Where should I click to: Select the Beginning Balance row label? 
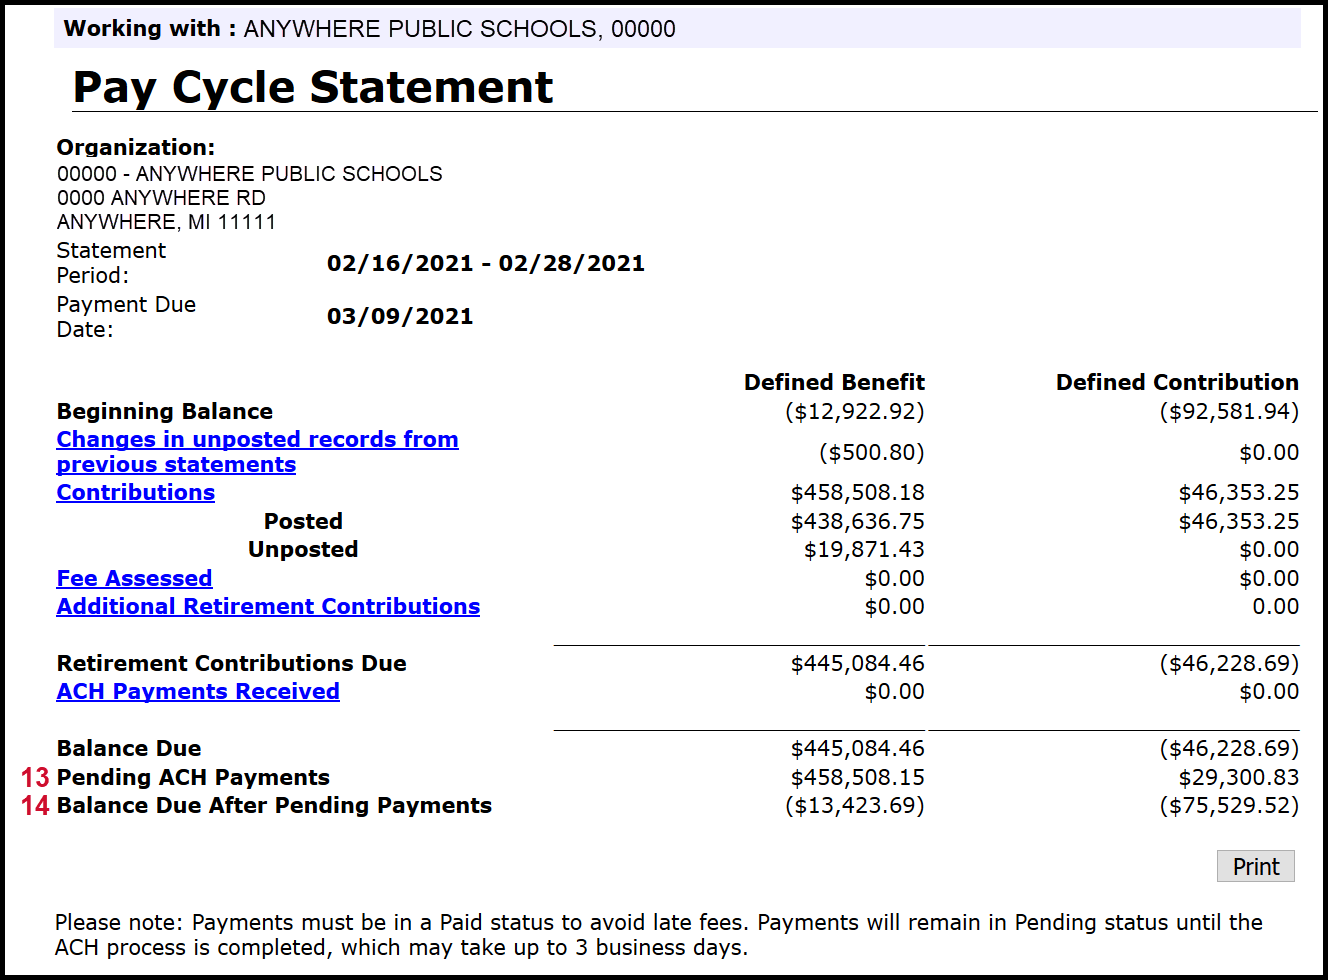(x=164, y=411)
